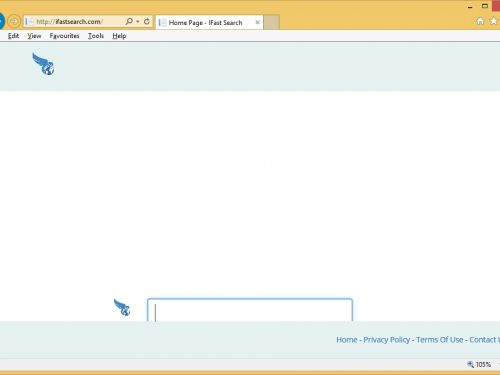The width and height of the screenshot is (500, 375).
Task: Open the View menu
Action: (34, 36)
